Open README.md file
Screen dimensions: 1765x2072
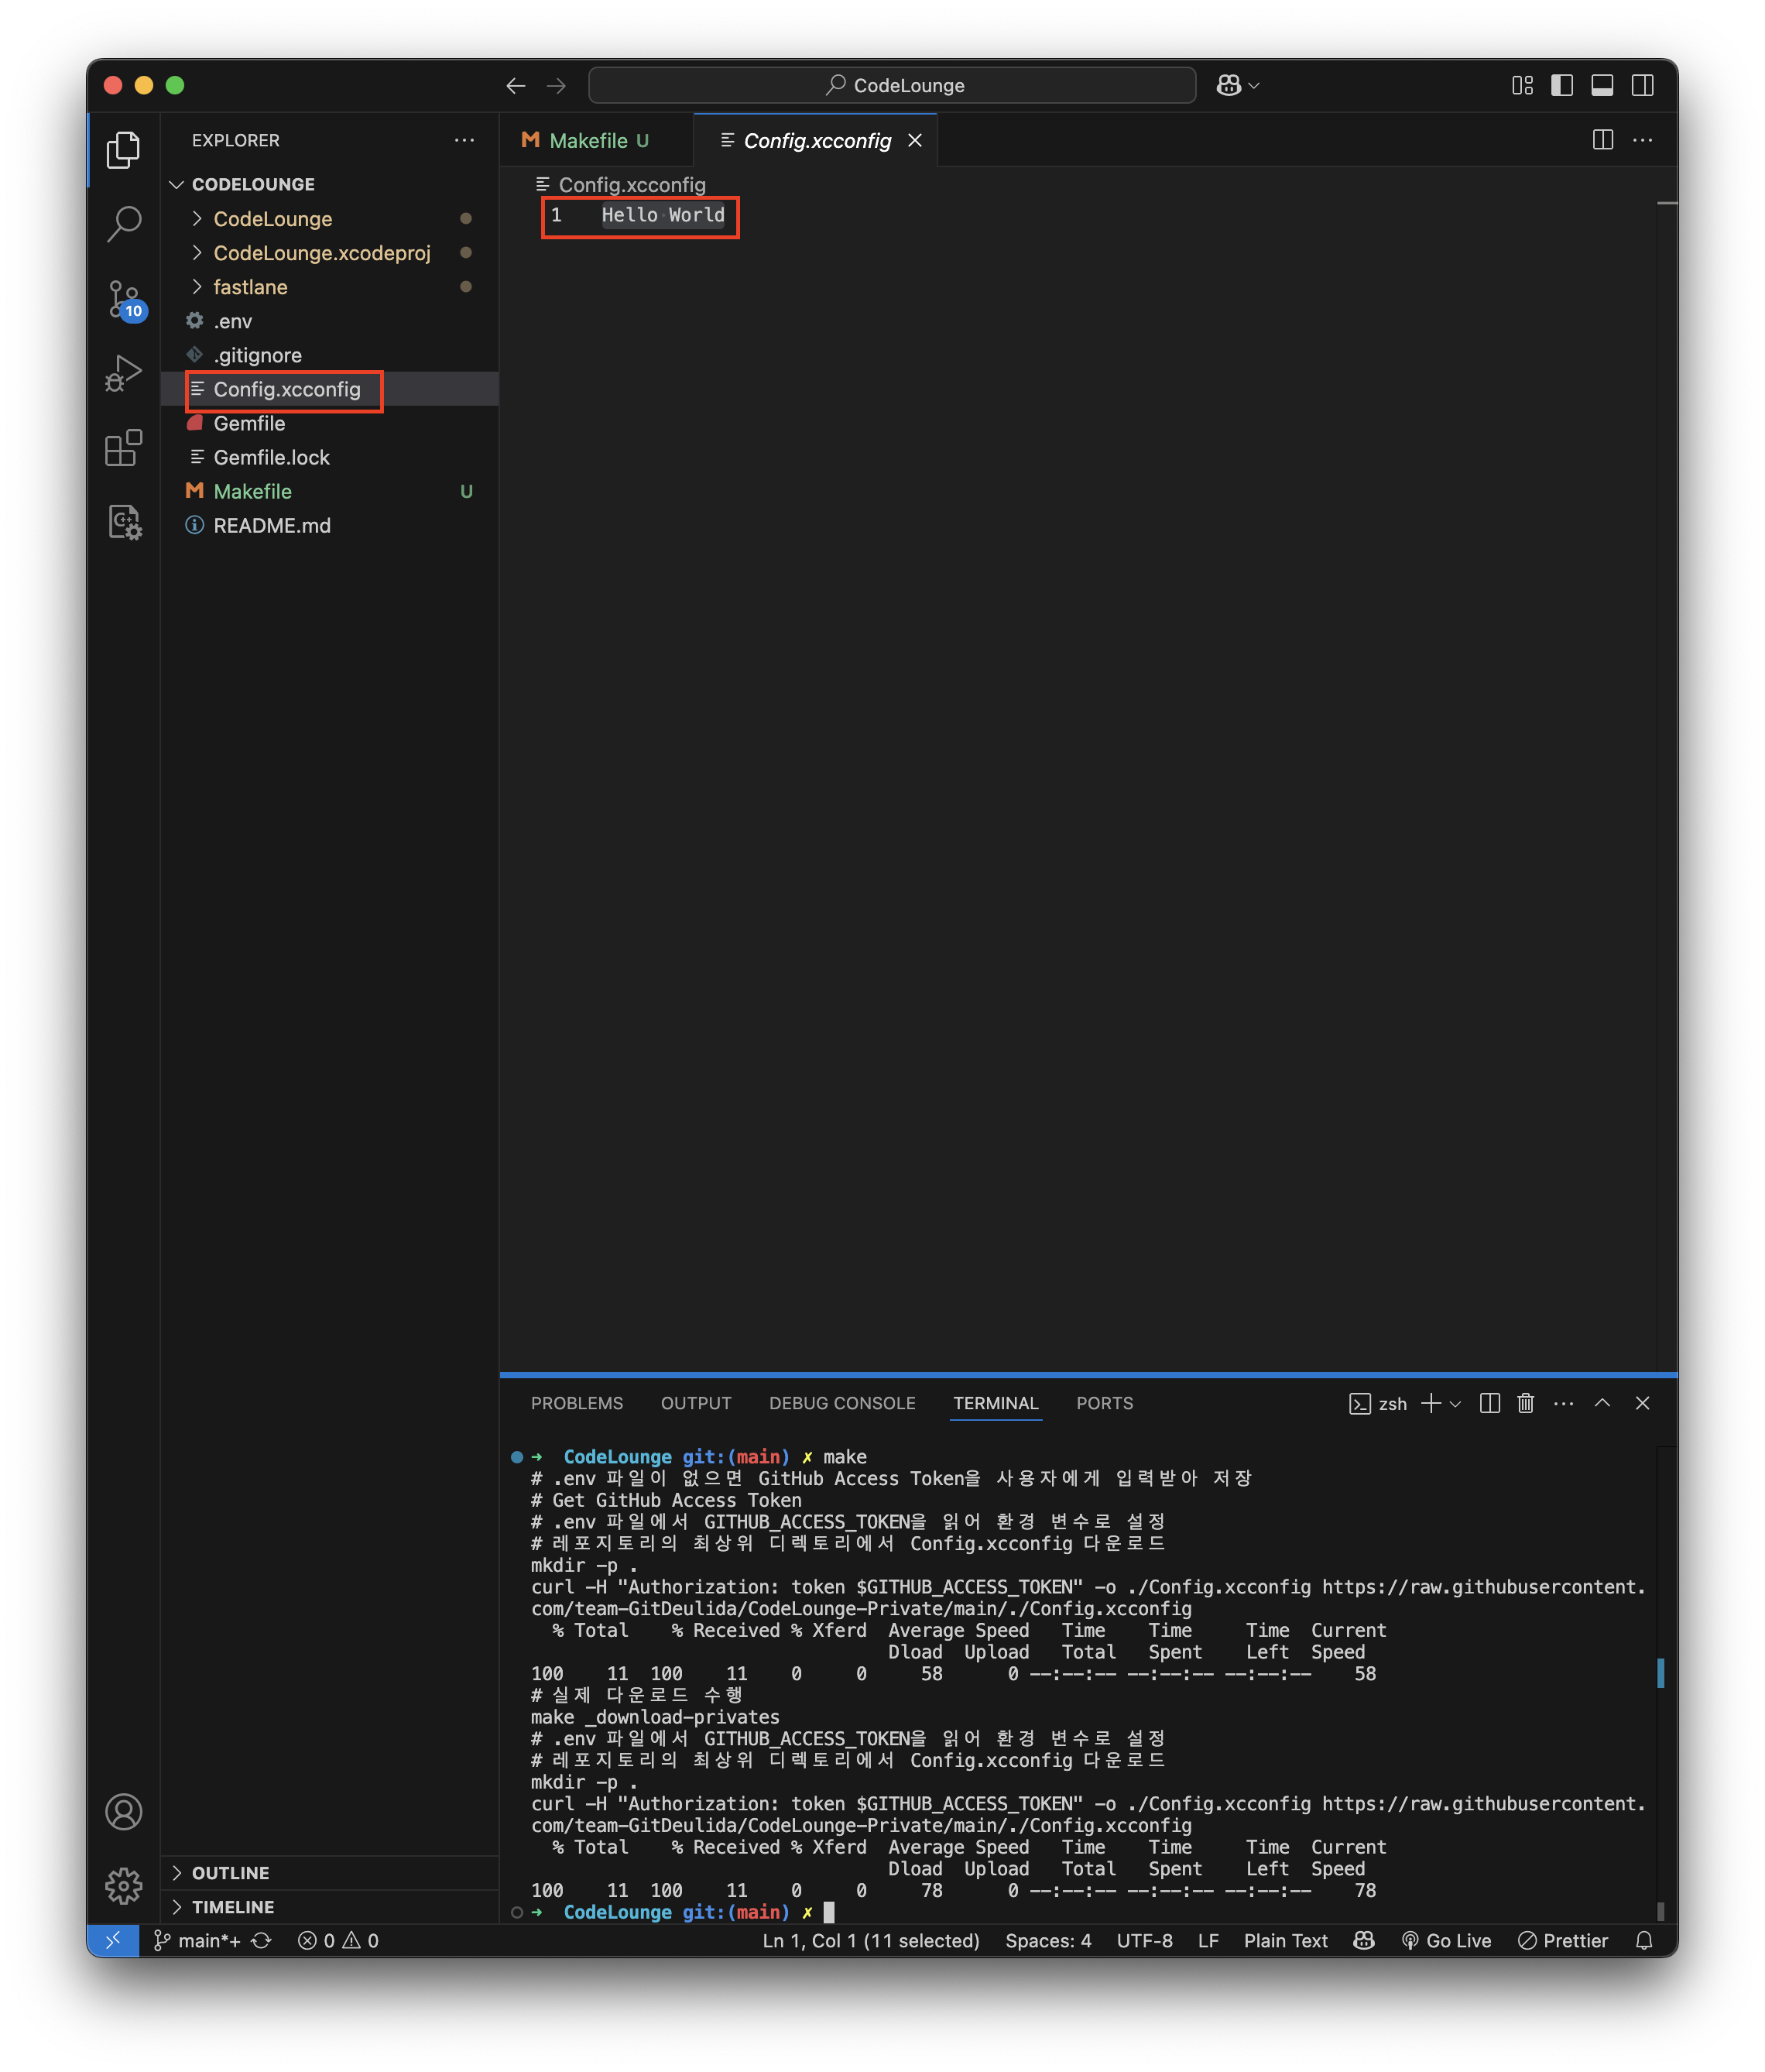coord(330,525)
